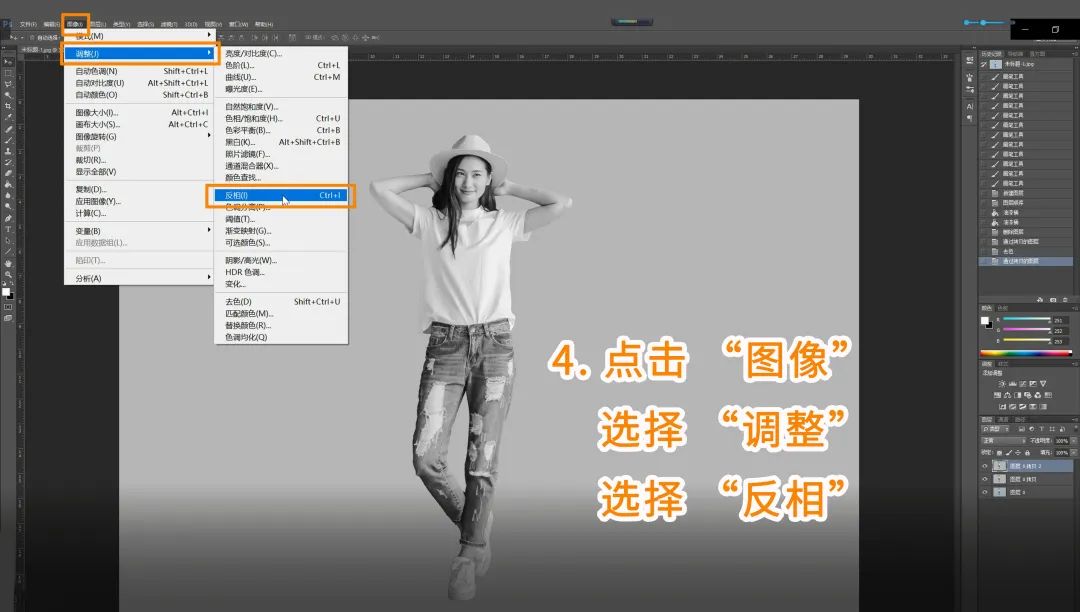Toggle lock image pixels in Layers panel
This screenshot has height=612, width=1080.
point(1008,453)
